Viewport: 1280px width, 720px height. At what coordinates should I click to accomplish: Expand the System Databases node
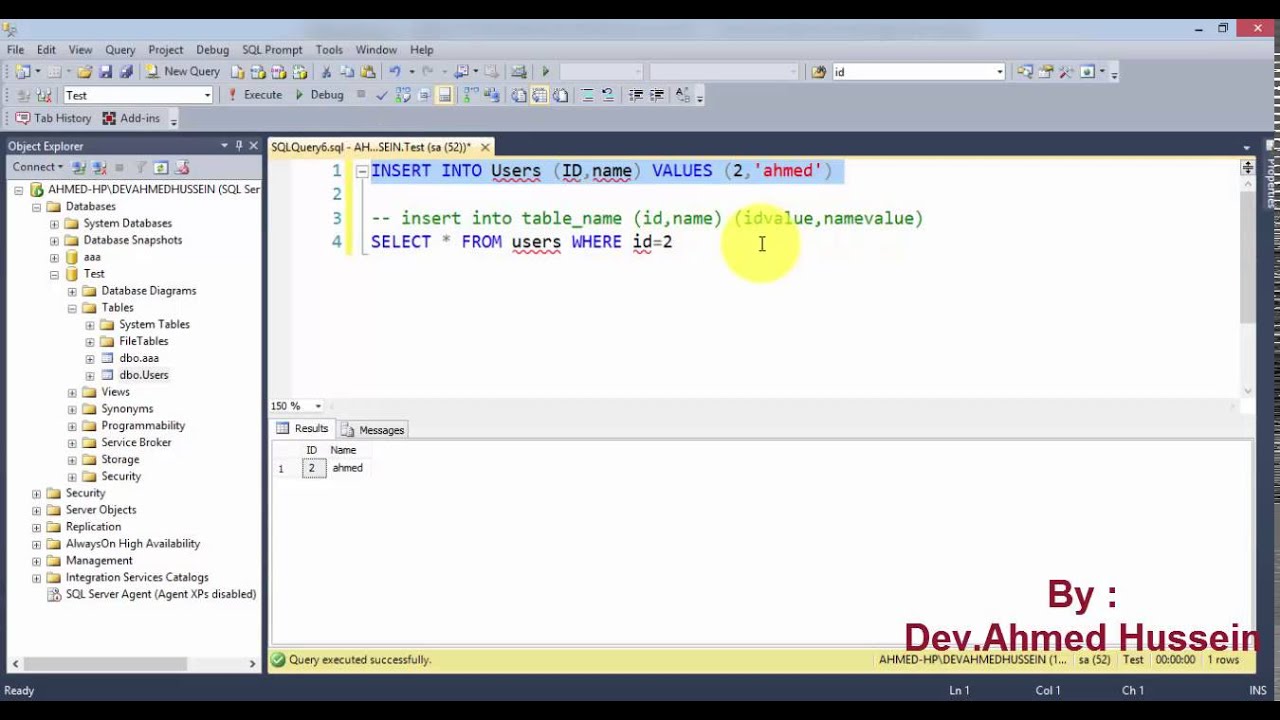[55, 224]
